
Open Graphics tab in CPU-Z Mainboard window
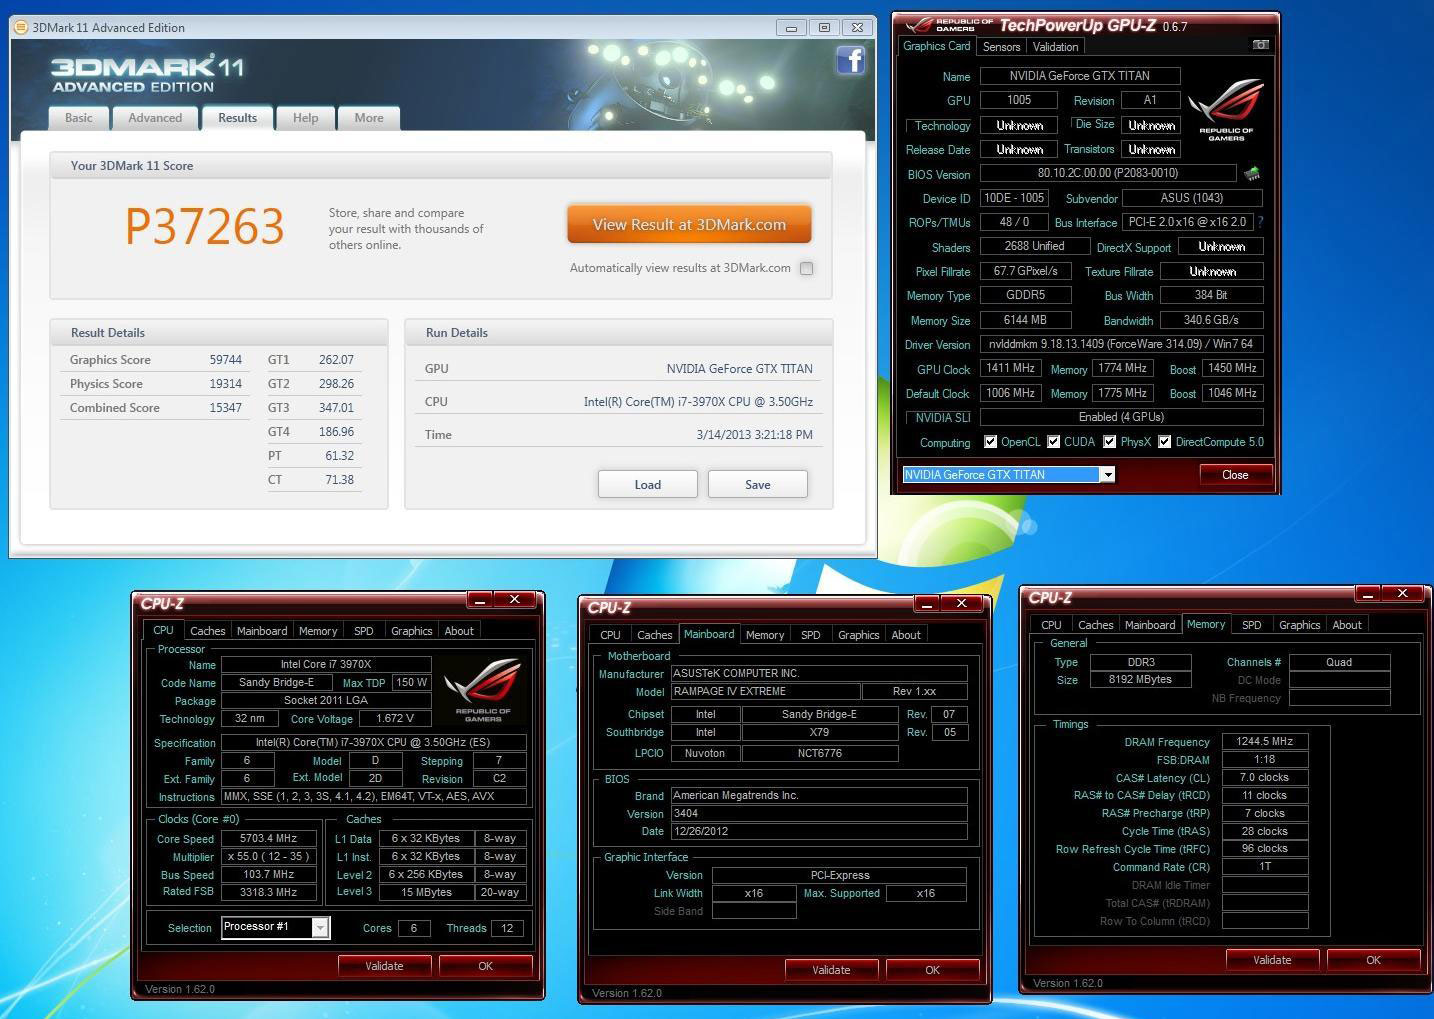click(x=859, y=635)
